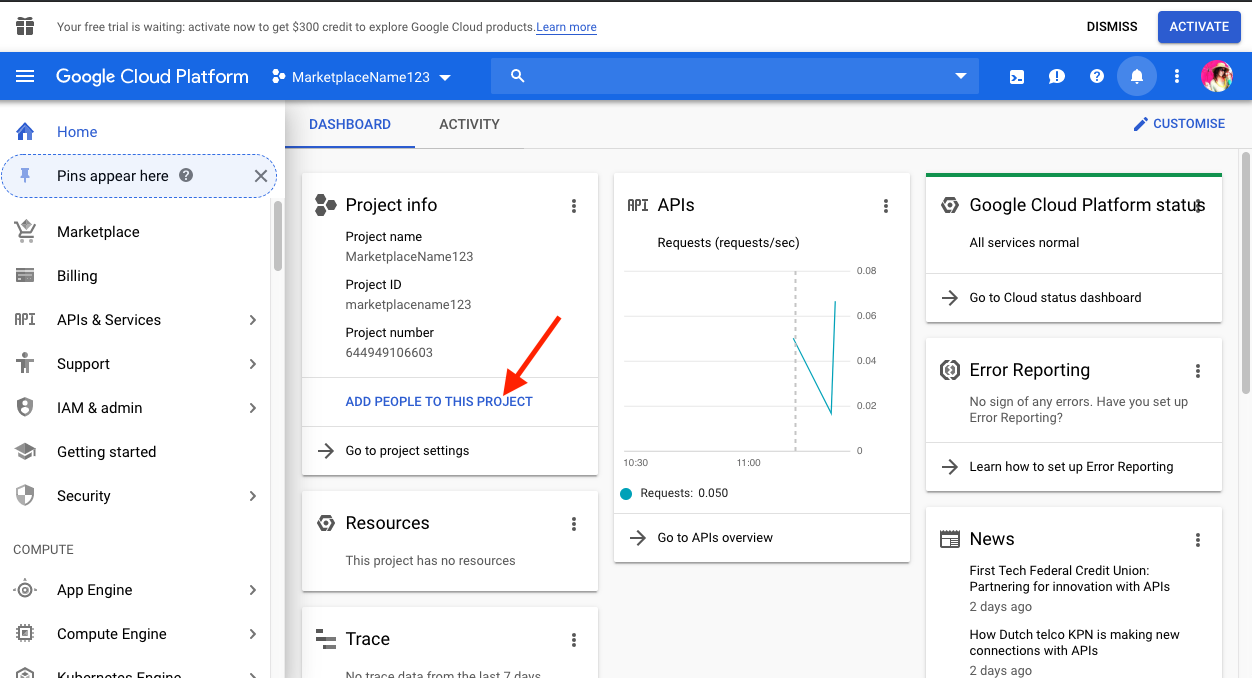Switch to the Activity tab

pos(469,124)
